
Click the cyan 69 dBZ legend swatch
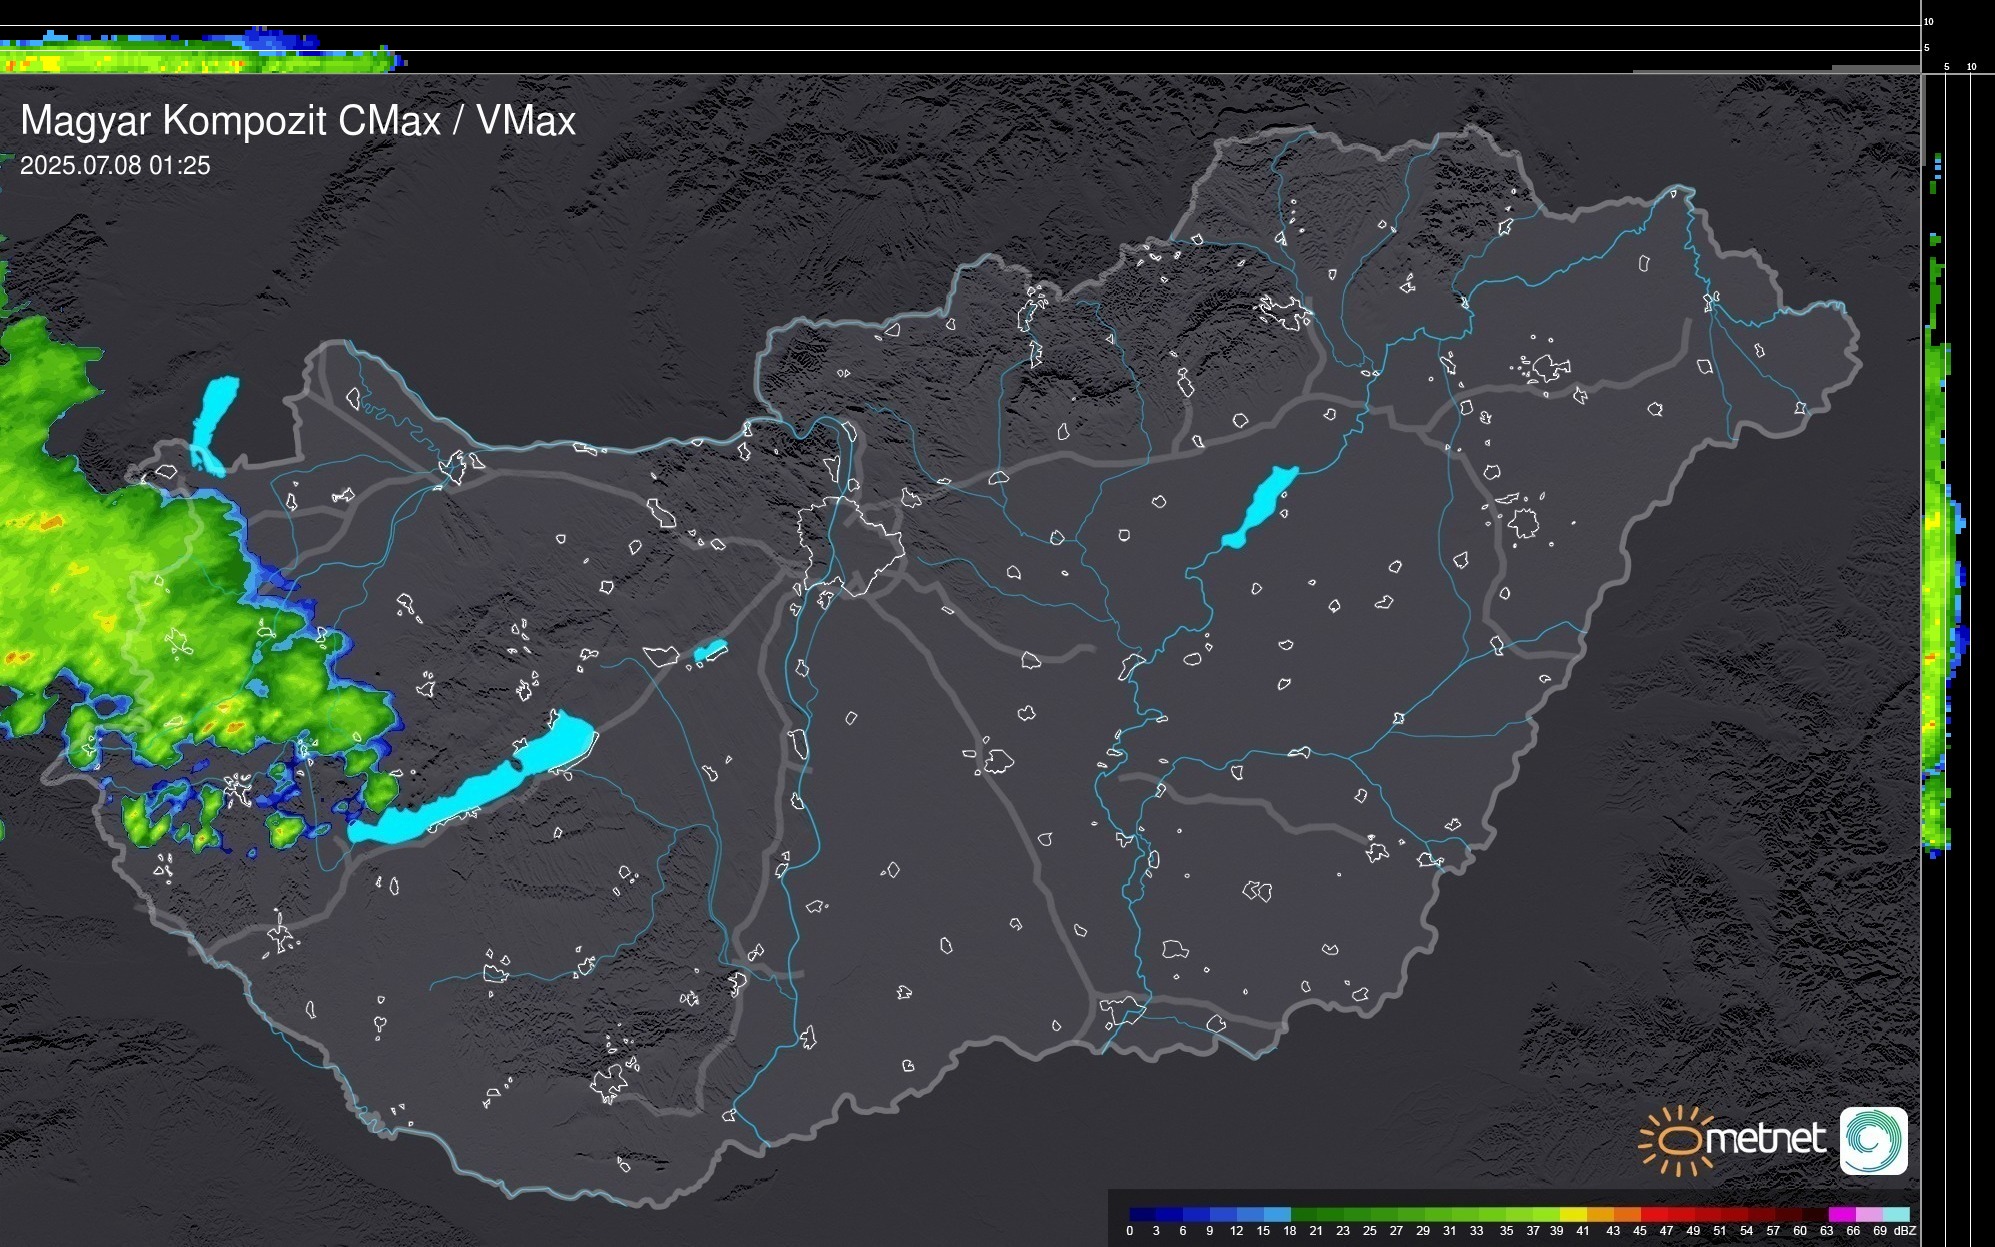coord(1895,1214)
